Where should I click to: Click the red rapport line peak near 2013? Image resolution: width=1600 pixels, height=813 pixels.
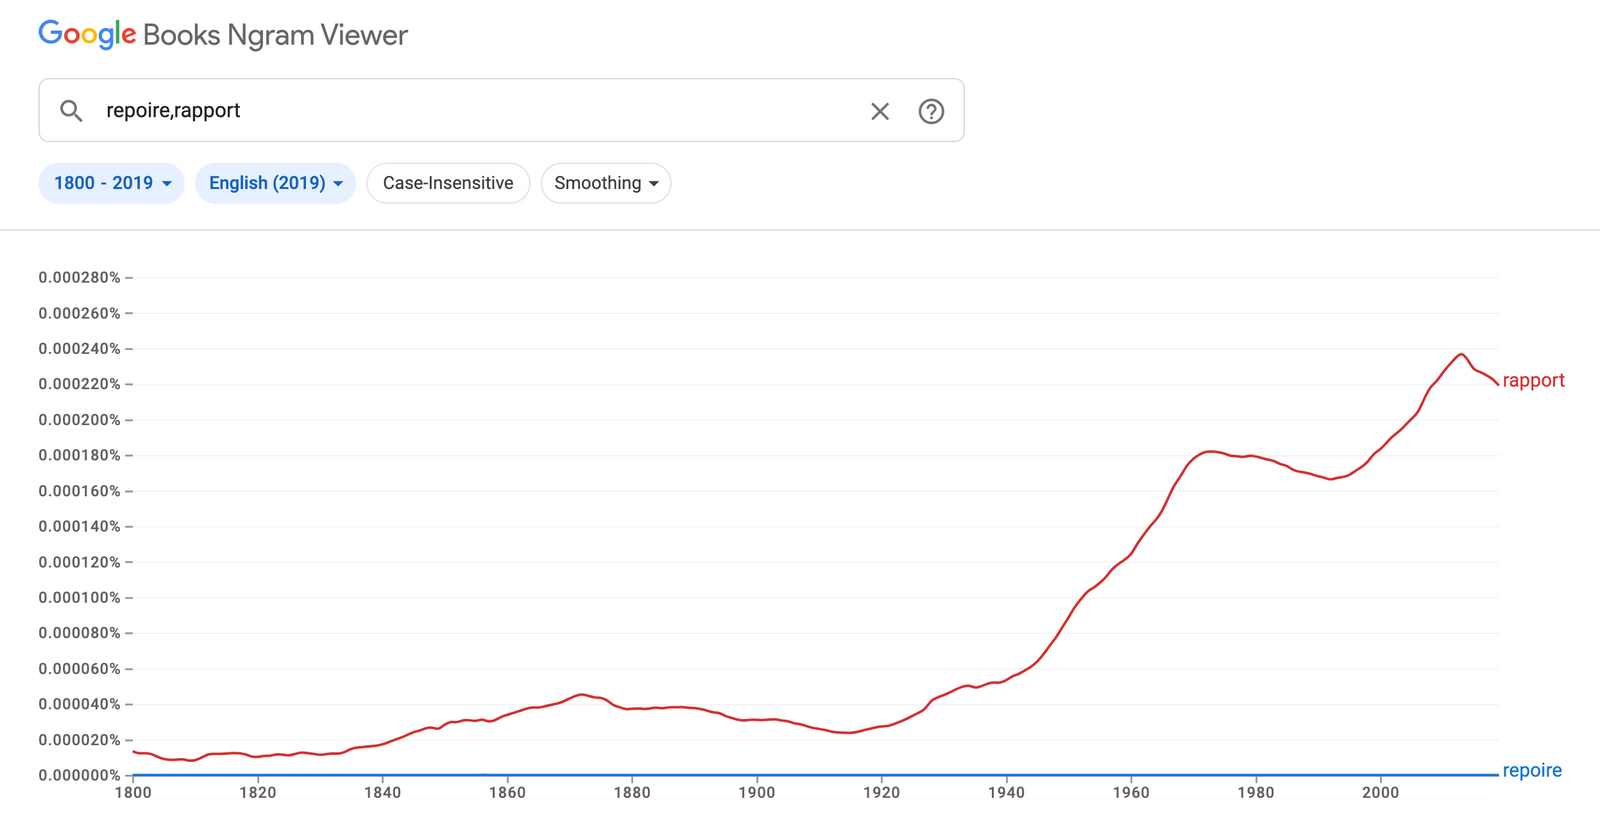(1461, 354)
